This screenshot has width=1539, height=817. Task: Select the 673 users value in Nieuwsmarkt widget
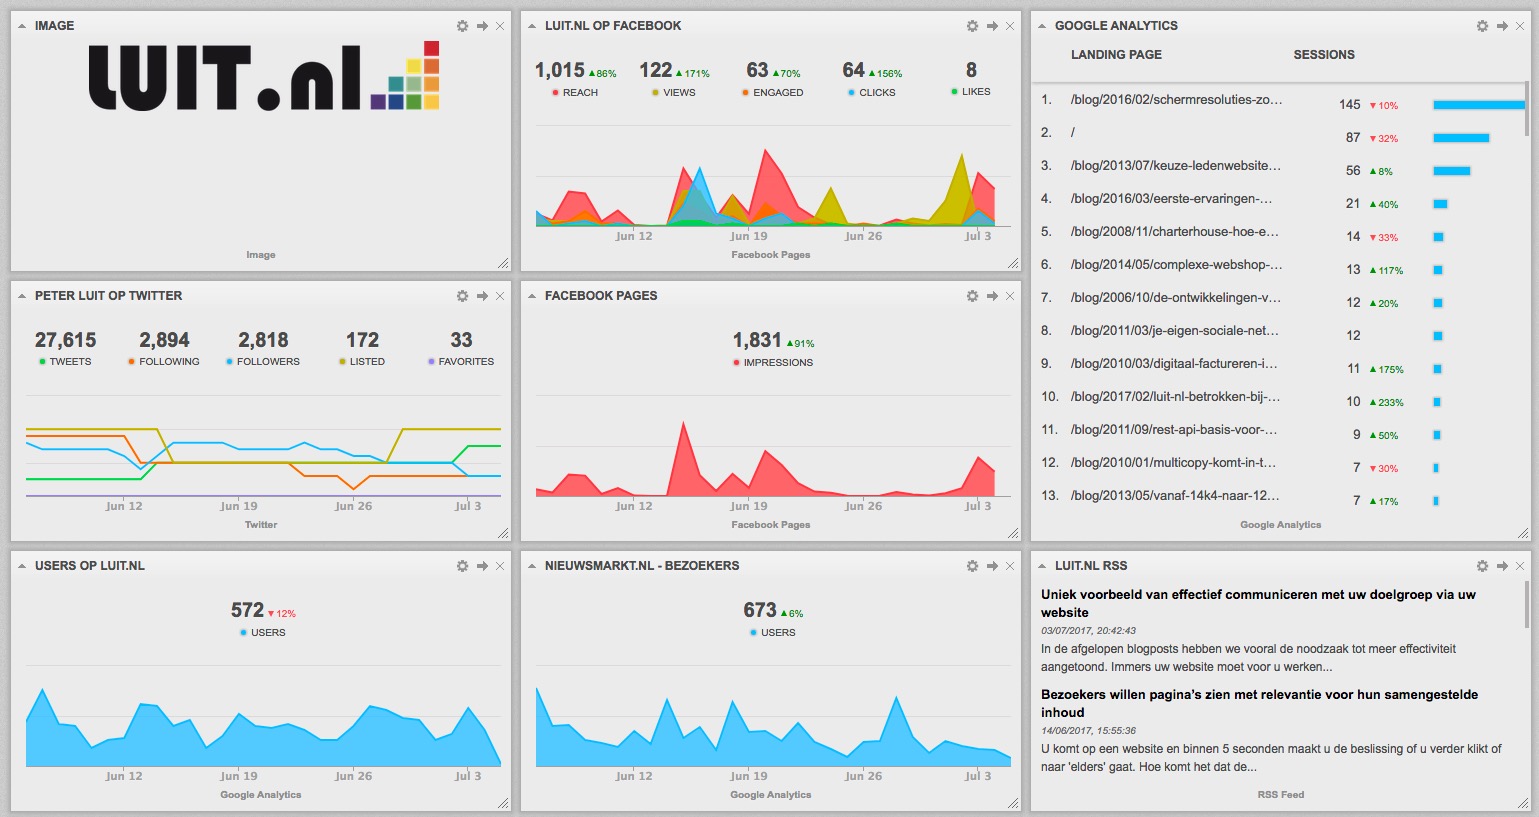pyautogui.click(x=759, y=610)
